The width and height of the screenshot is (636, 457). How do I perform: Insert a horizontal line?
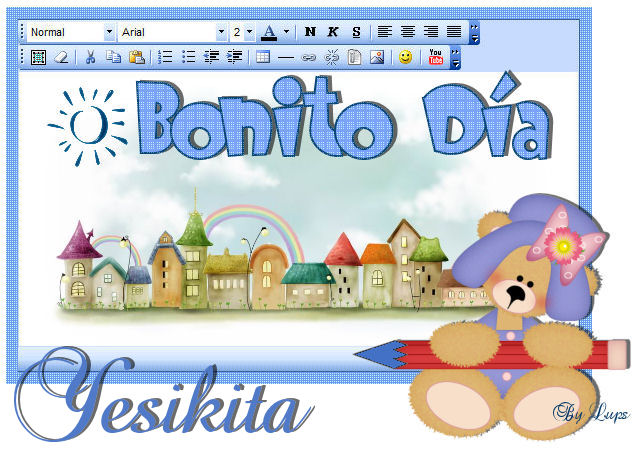pos(286,58)
